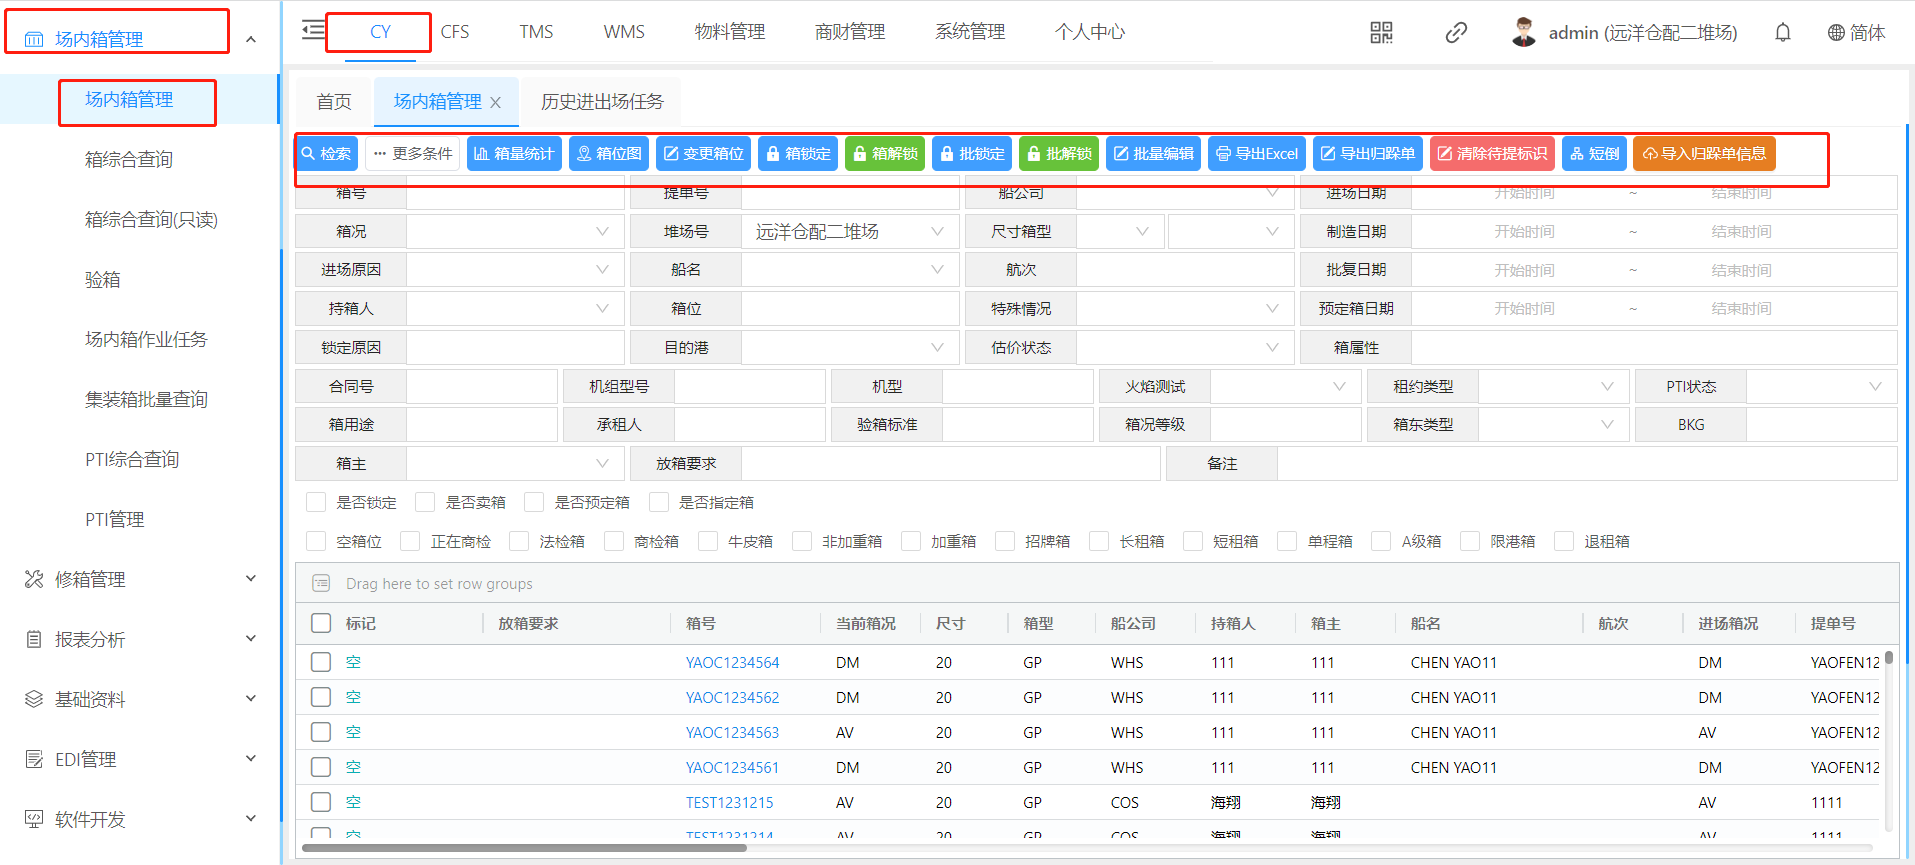Enable the 空箱位 checkbox

click(x=316, y=541)
